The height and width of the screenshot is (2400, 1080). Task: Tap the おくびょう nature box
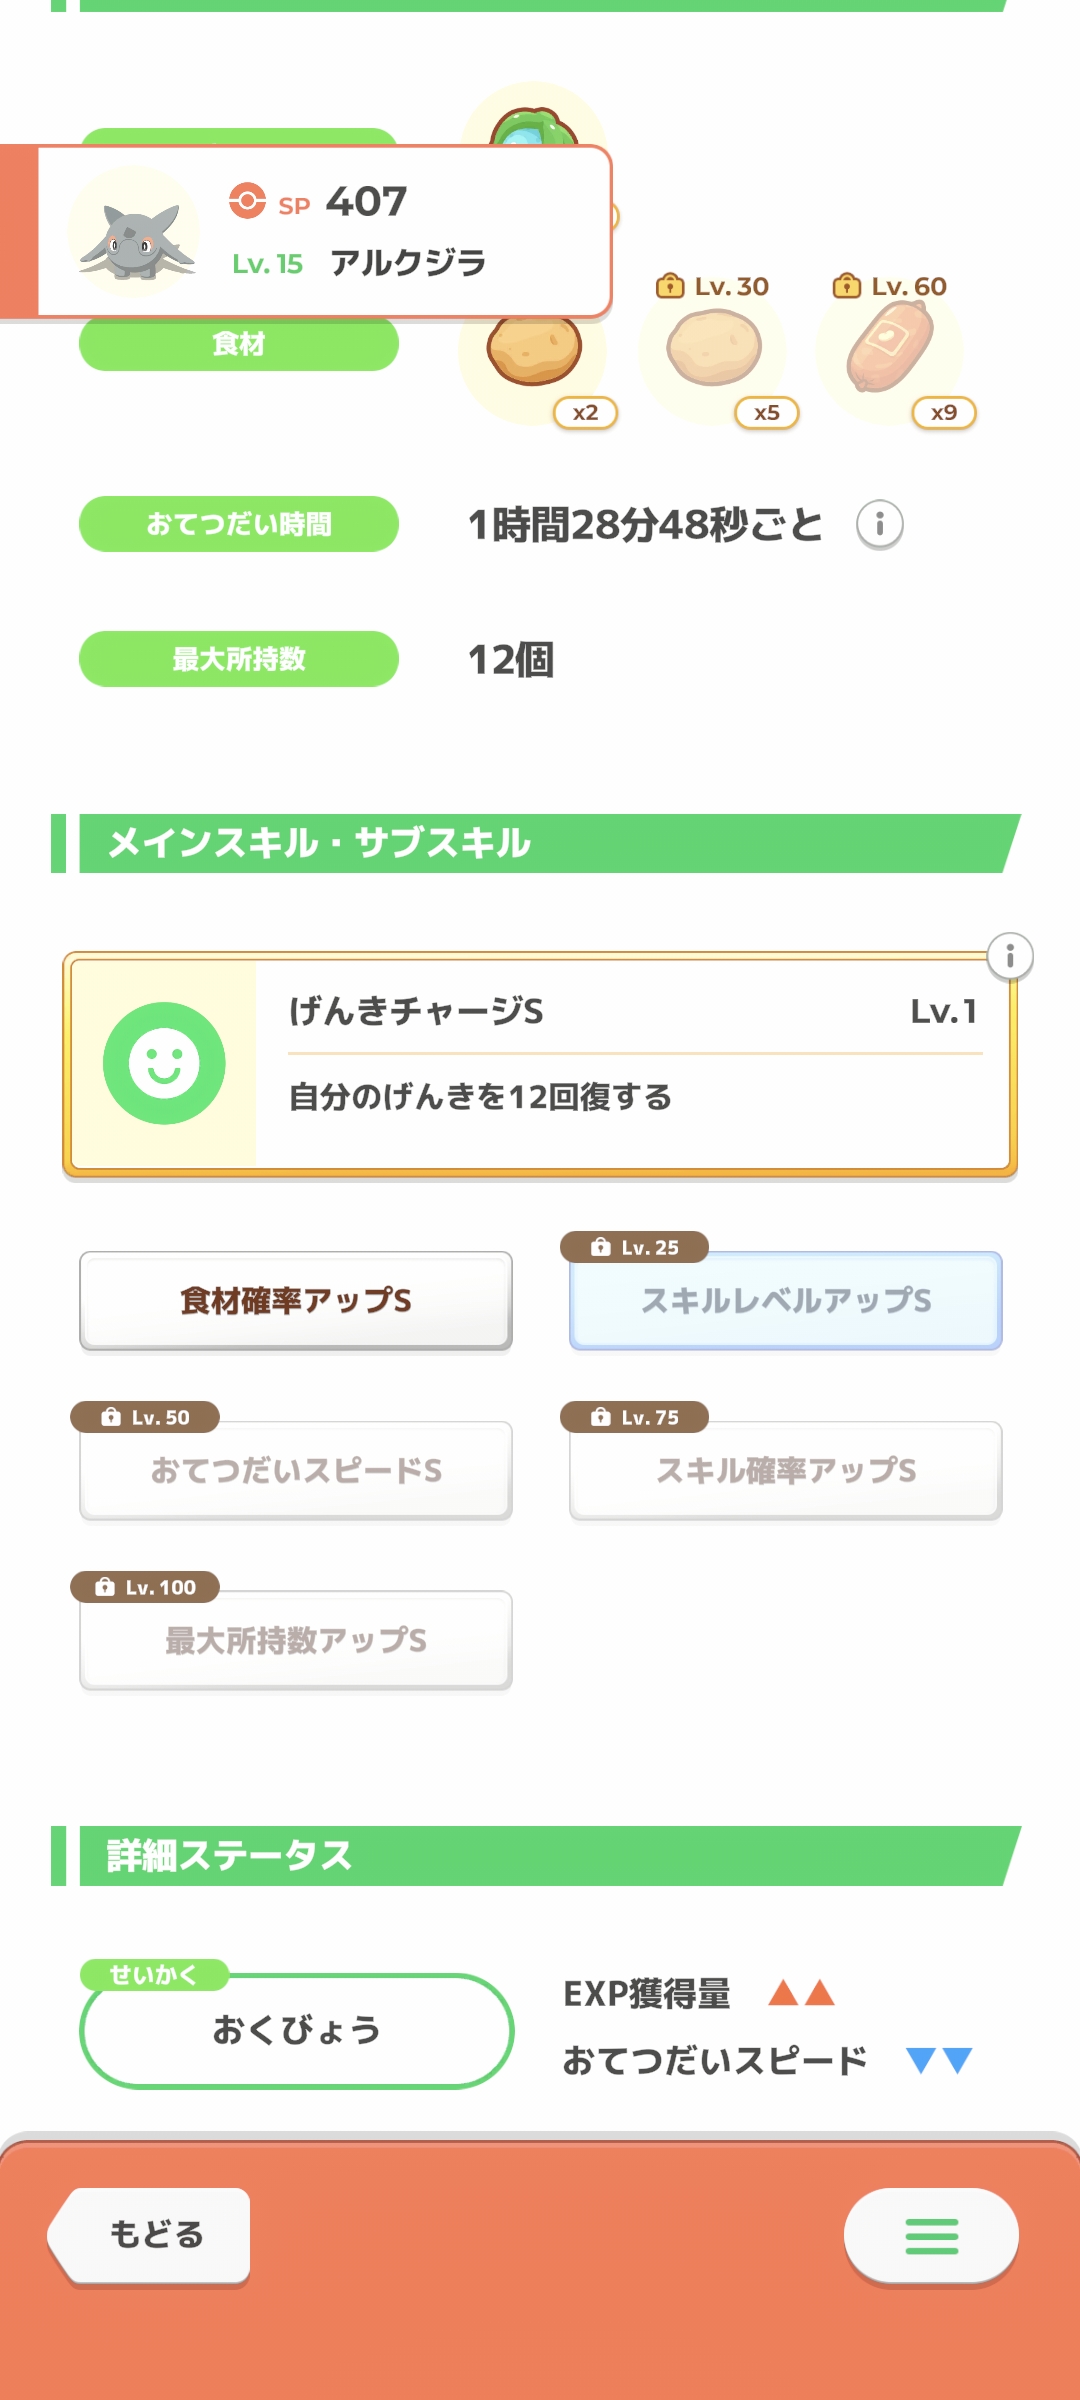click(296, 2030)
